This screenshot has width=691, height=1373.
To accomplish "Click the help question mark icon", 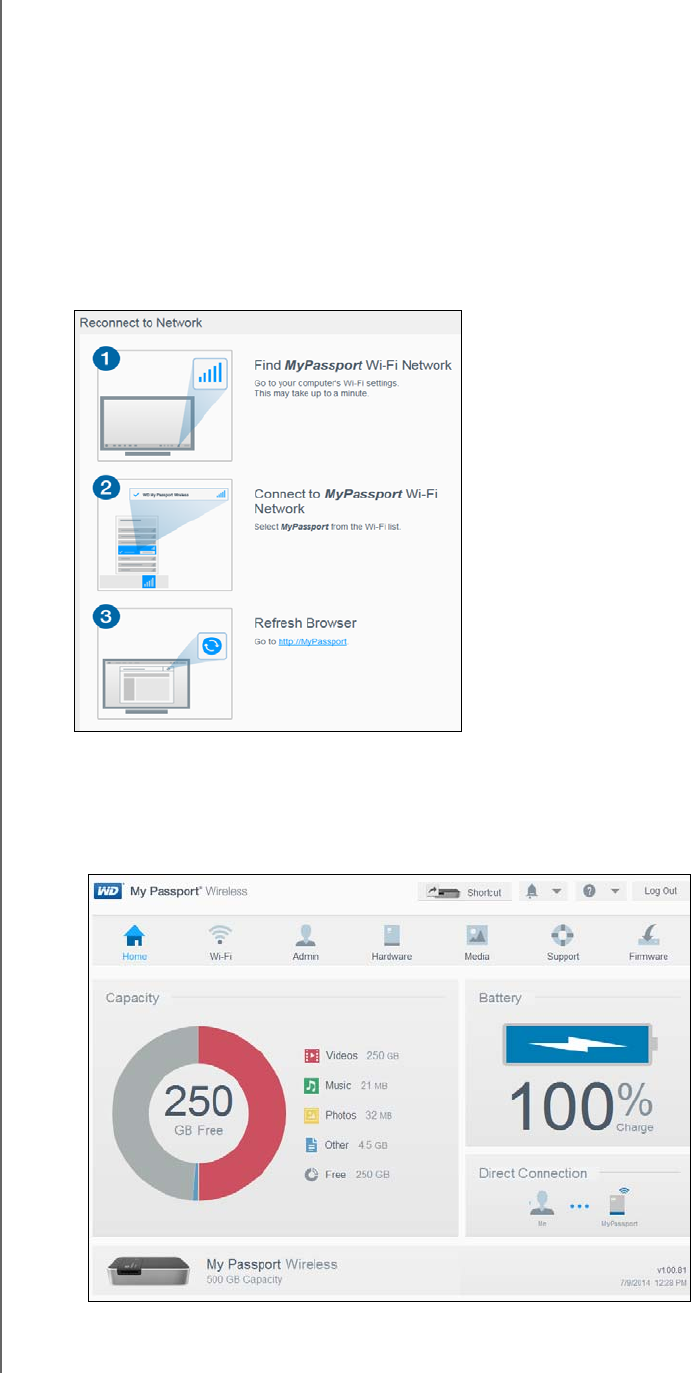I will pos(590,891).
